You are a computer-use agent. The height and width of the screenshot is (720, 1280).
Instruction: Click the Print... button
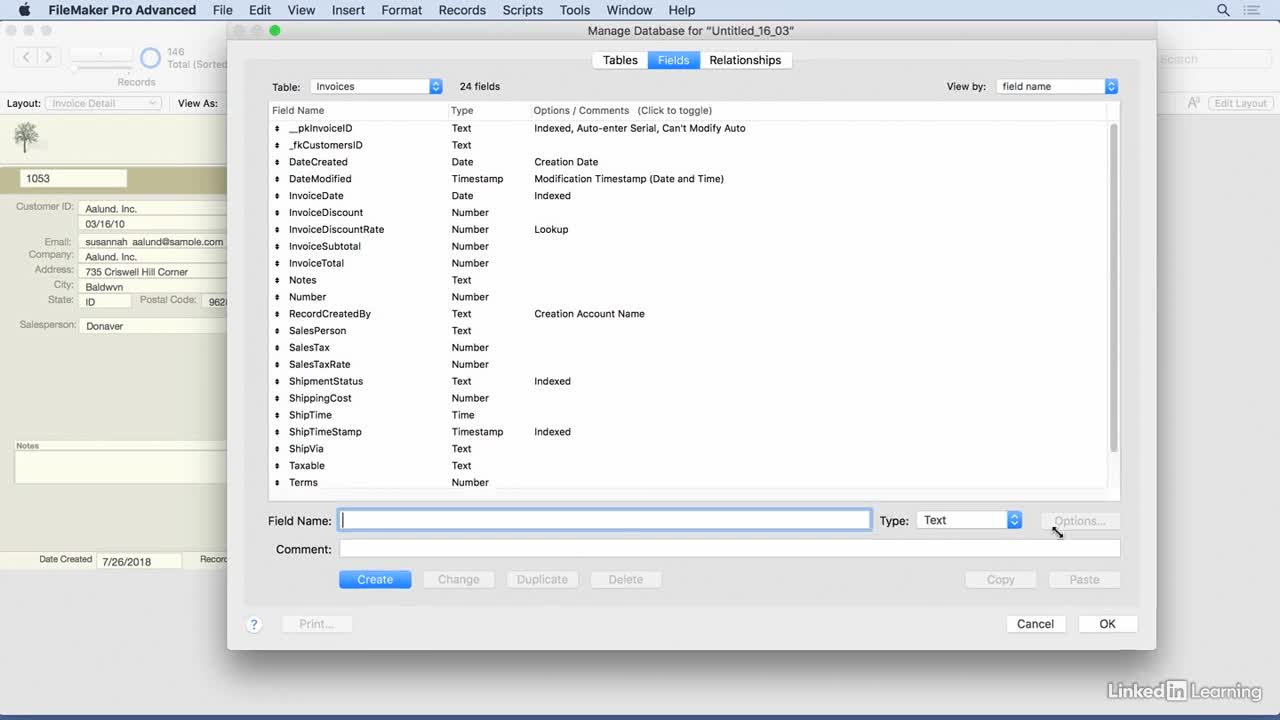(x=316, y=624)
